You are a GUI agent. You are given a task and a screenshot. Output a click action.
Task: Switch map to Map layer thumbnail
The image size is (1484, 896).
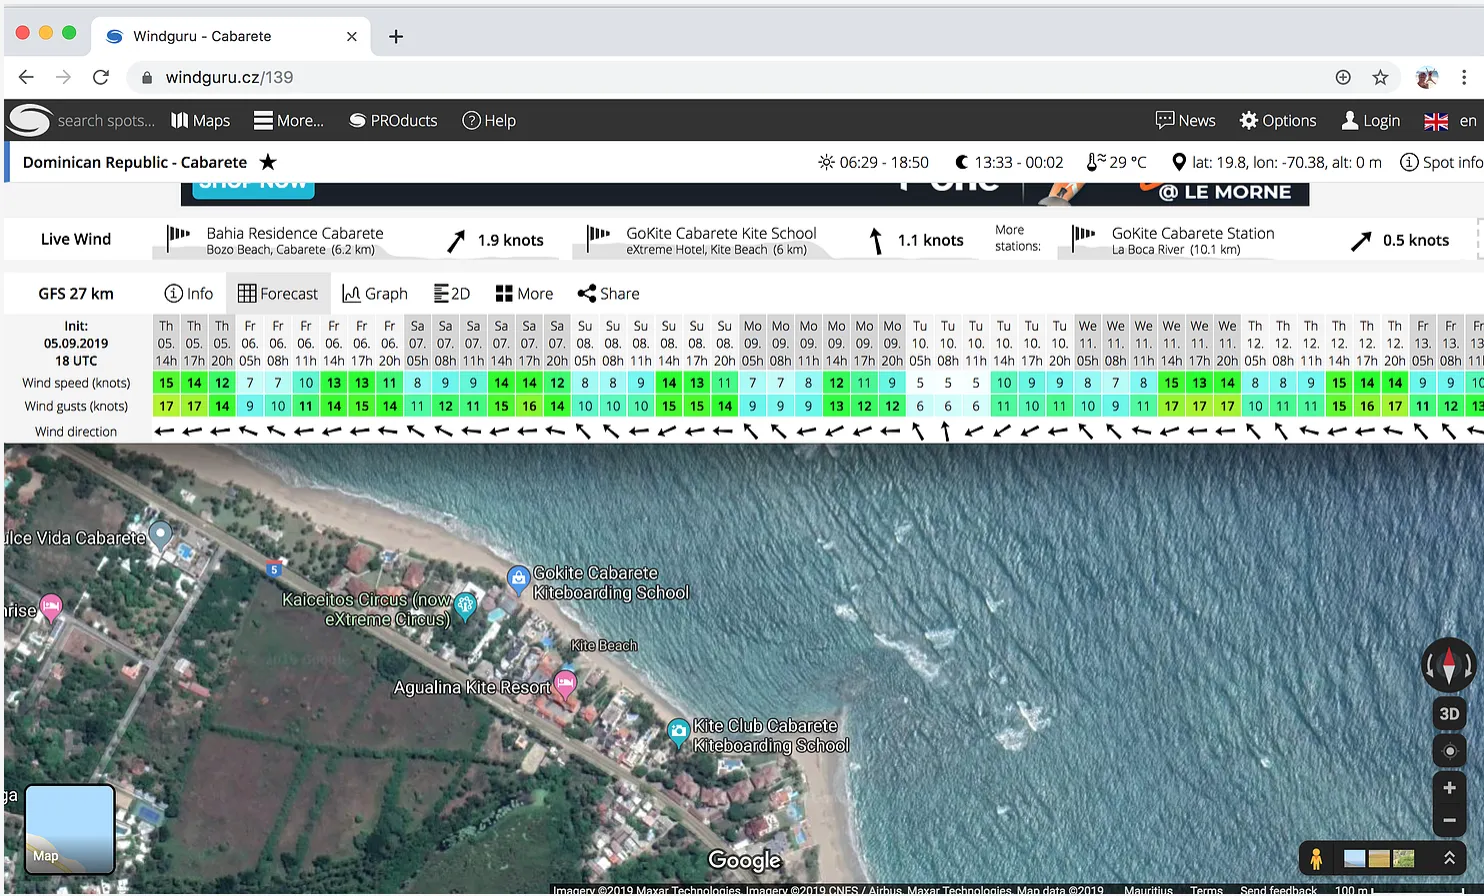(x=70, y=829)
